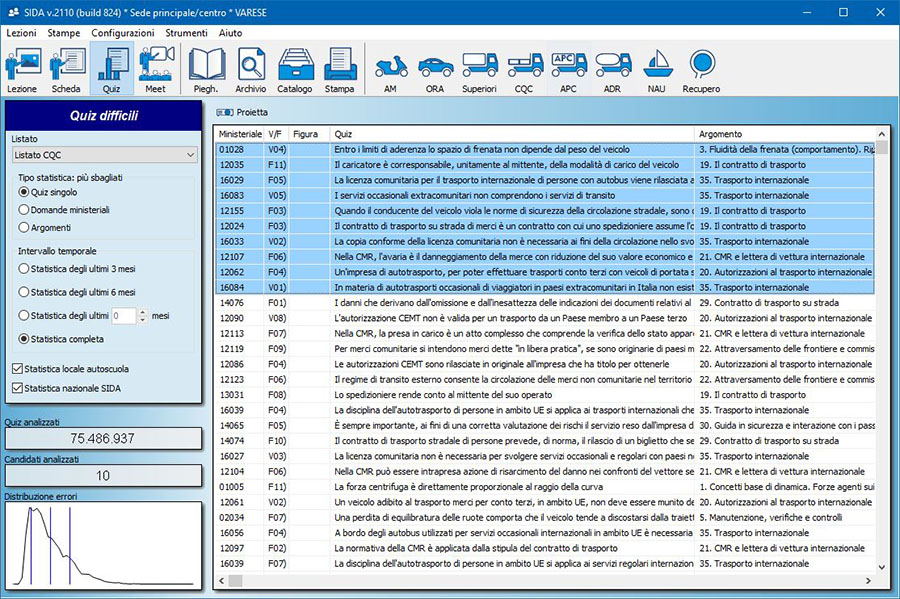Open the Recupero icon

click(x=701, y=72)
